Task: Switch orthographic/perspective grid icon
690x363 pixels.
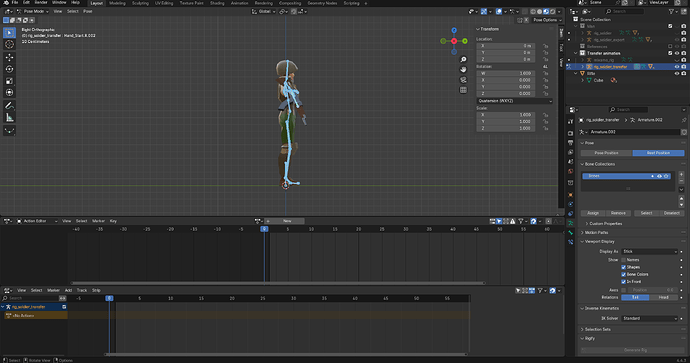Action: pos(463,90)
